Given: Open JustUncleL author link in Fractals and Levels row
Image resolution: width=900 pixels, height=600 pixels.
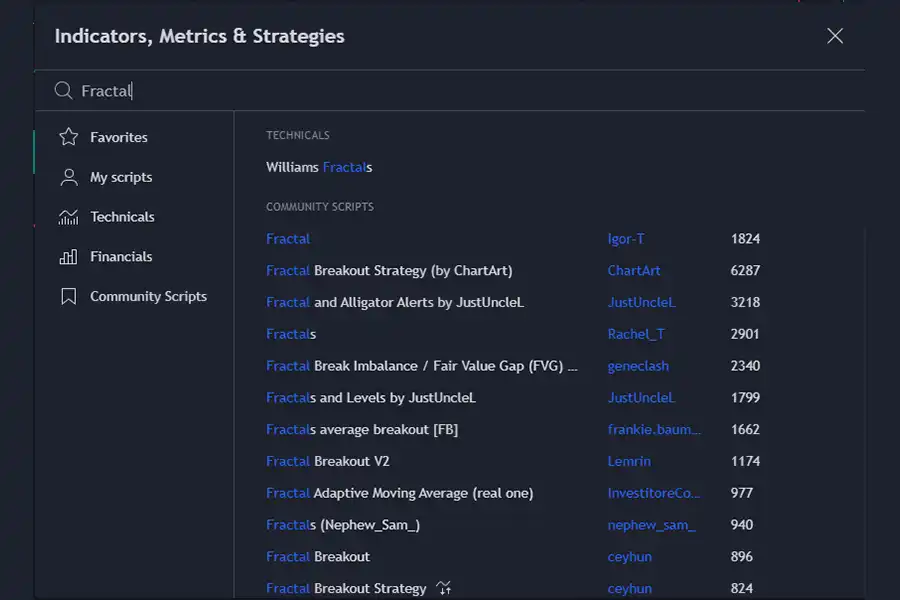Looking at the screenshot, I should pos(641,397).
